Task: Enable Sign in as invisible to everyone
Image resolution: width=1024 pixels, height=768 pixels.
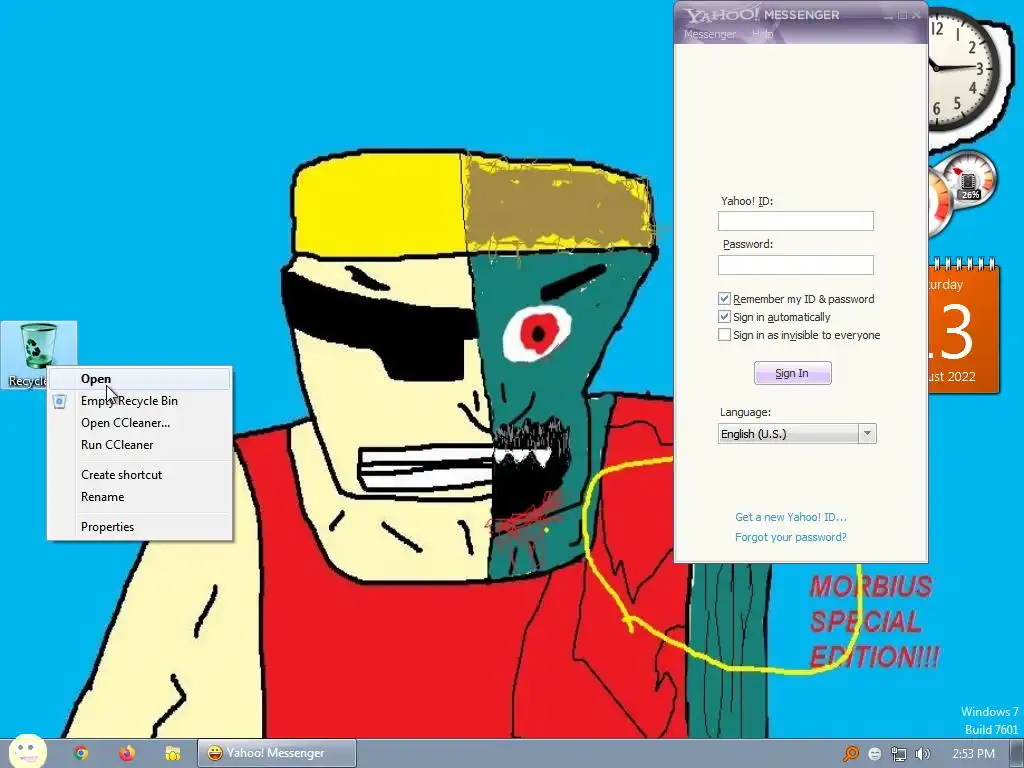Action: point(724,334)
